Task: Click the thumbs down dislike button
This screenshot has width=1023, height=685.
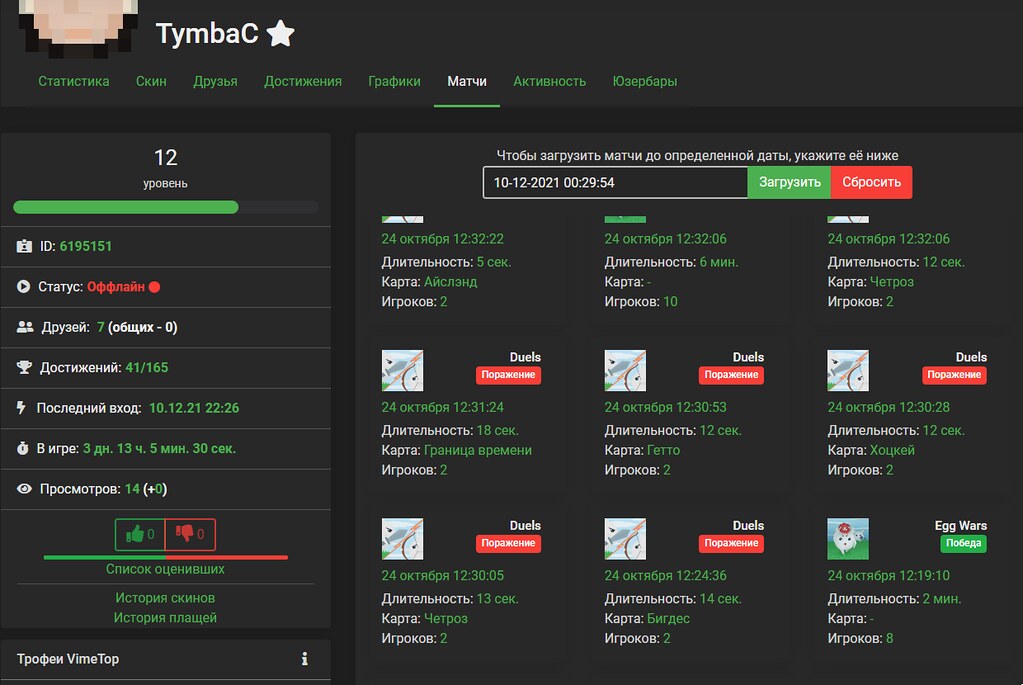Action: 190,535
